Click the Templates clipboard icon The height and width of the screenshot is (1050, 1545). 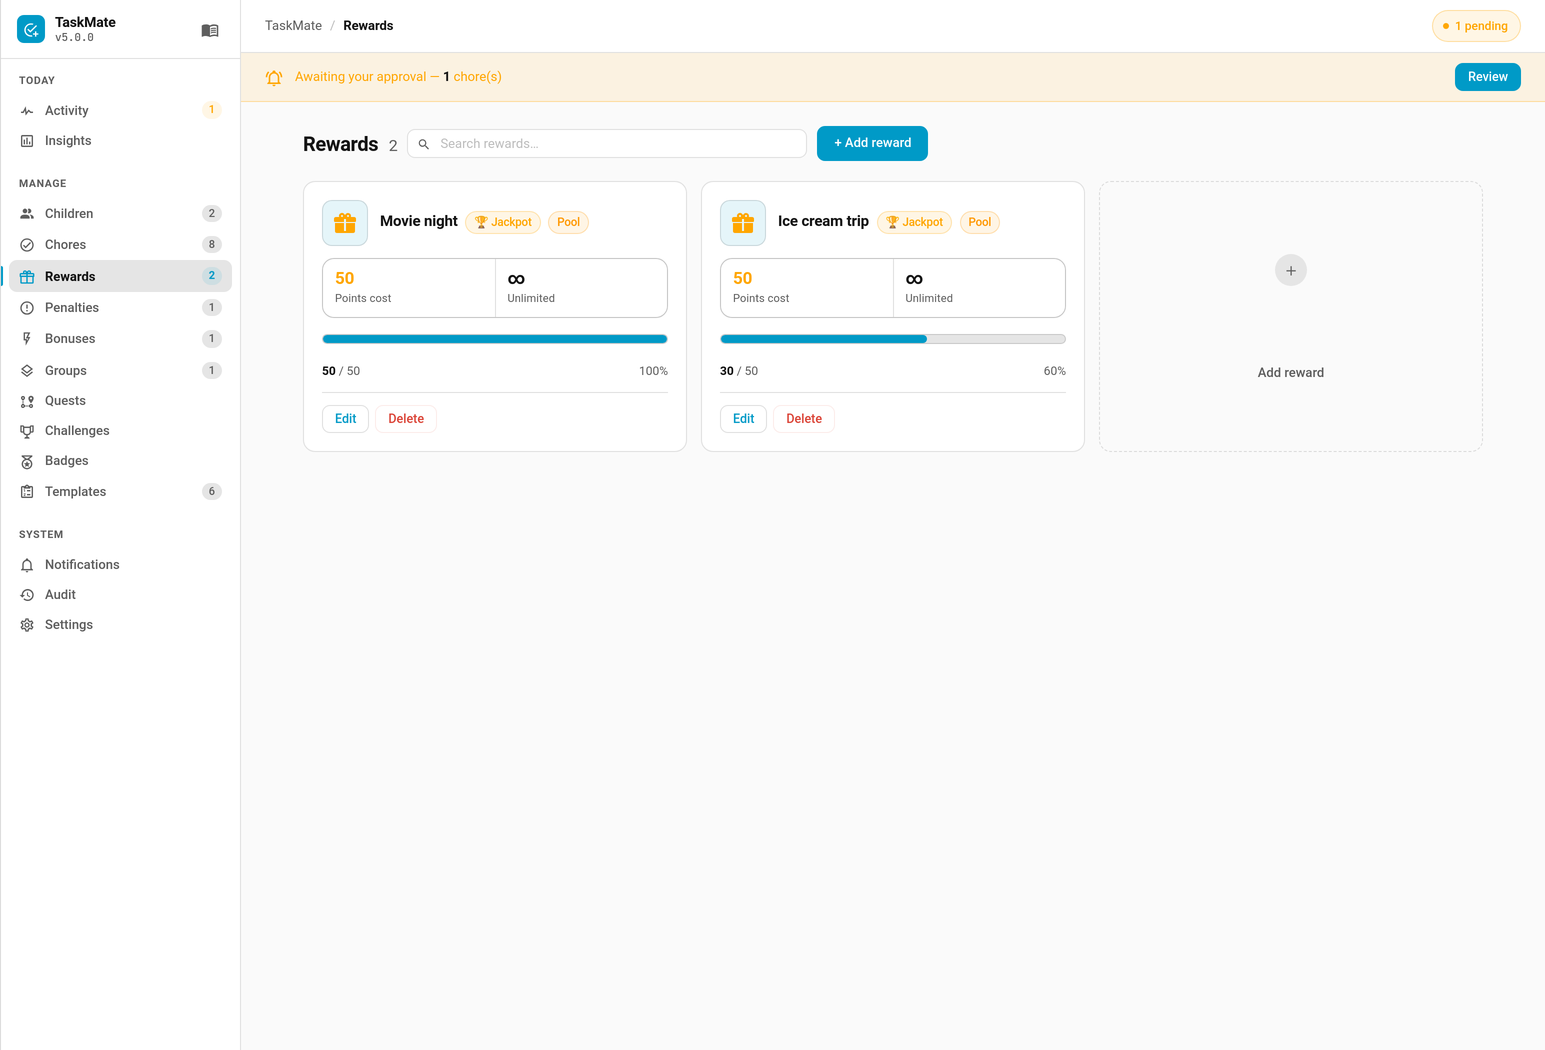27,492
